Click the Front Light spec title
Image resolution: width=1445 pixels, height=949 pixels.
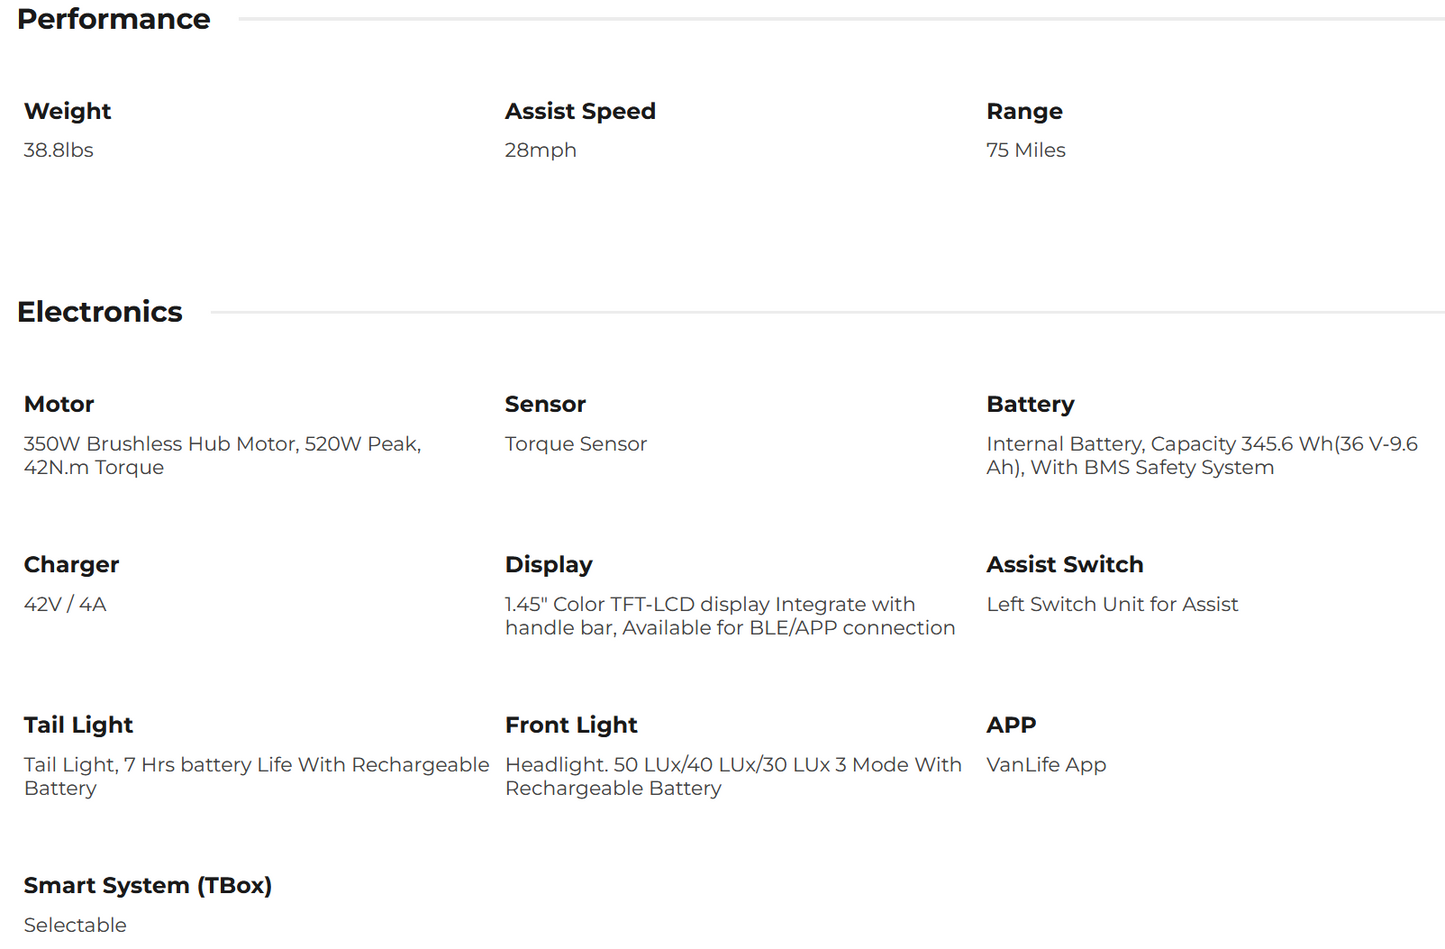click(570, 725)
